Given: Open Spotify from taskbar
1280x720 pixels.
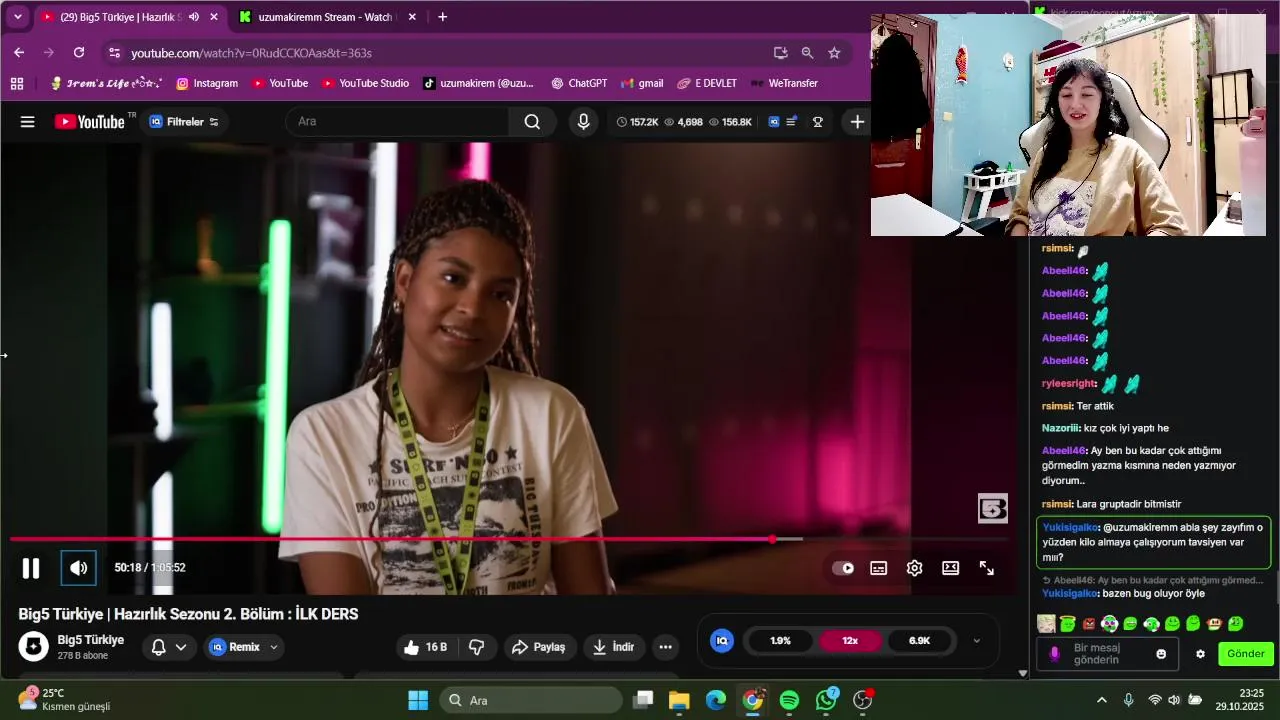Looking at the screenshot, I should click(789, 700).
